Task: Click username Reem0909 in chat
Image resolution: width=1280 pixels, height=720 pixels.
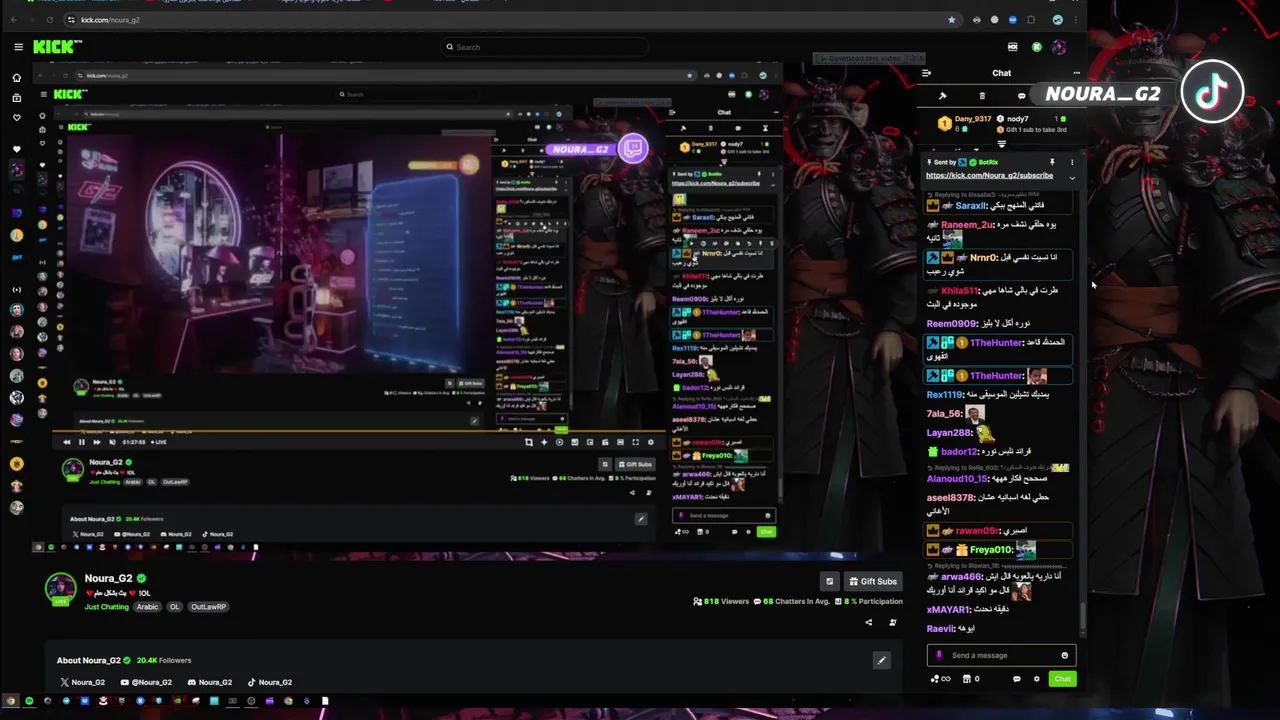Action: 952,324
